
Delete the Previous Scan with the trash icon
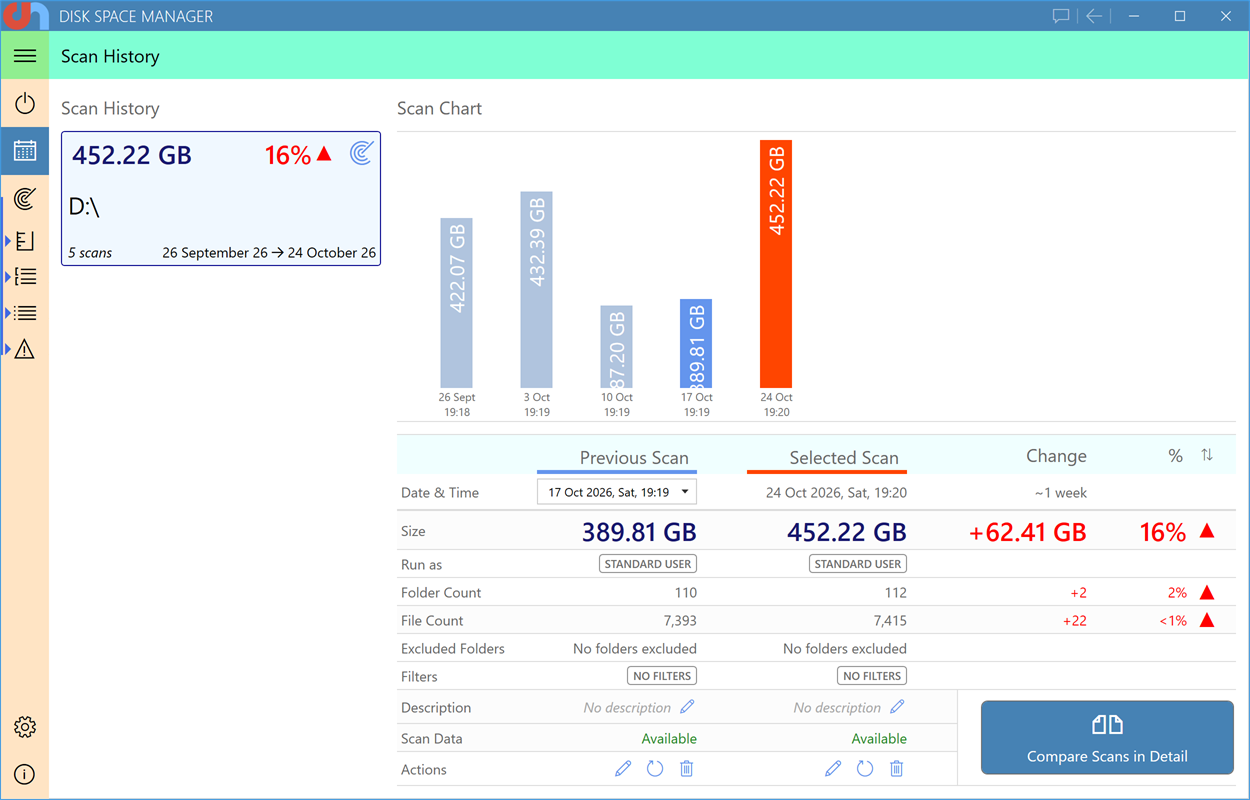point(687,769)
